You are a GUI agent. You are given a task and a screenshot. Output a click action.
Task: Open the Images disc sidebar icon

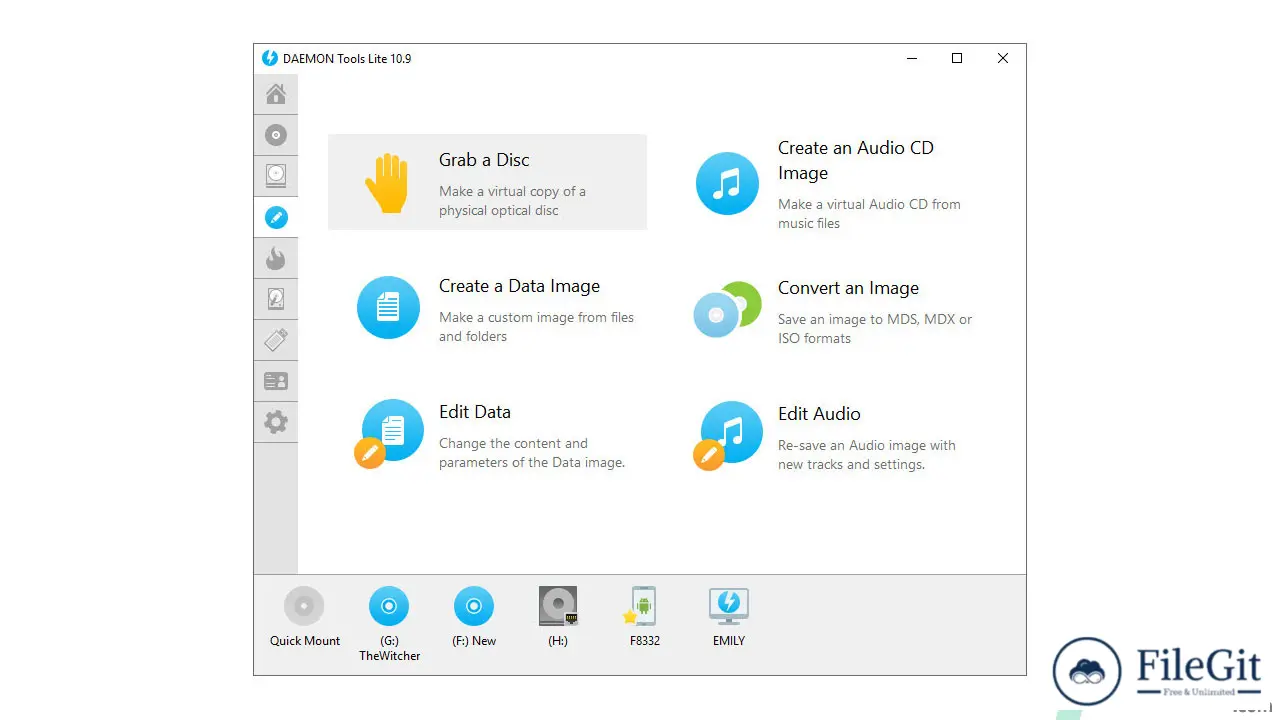coord(276,135)
